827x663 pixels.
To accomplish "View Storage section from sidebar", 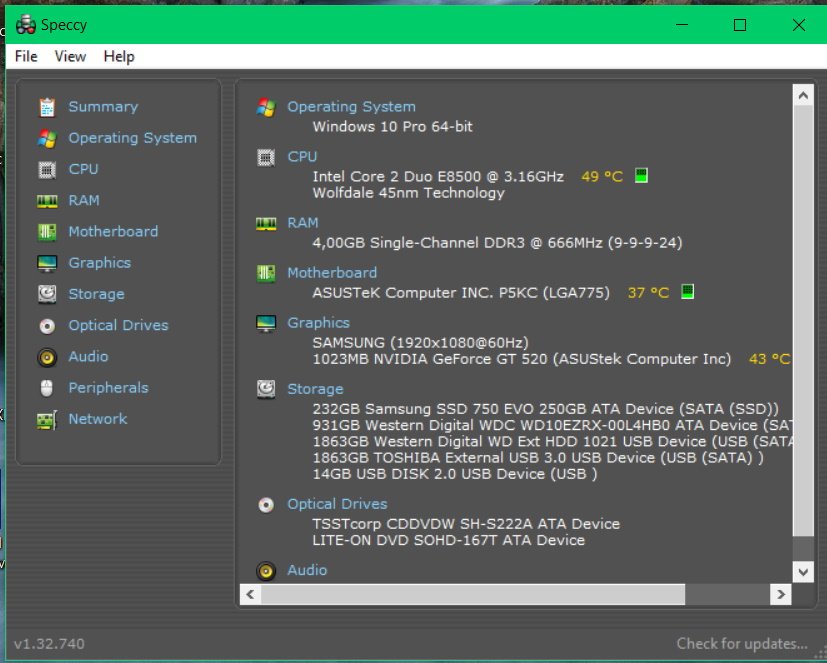I will point(96,294).
